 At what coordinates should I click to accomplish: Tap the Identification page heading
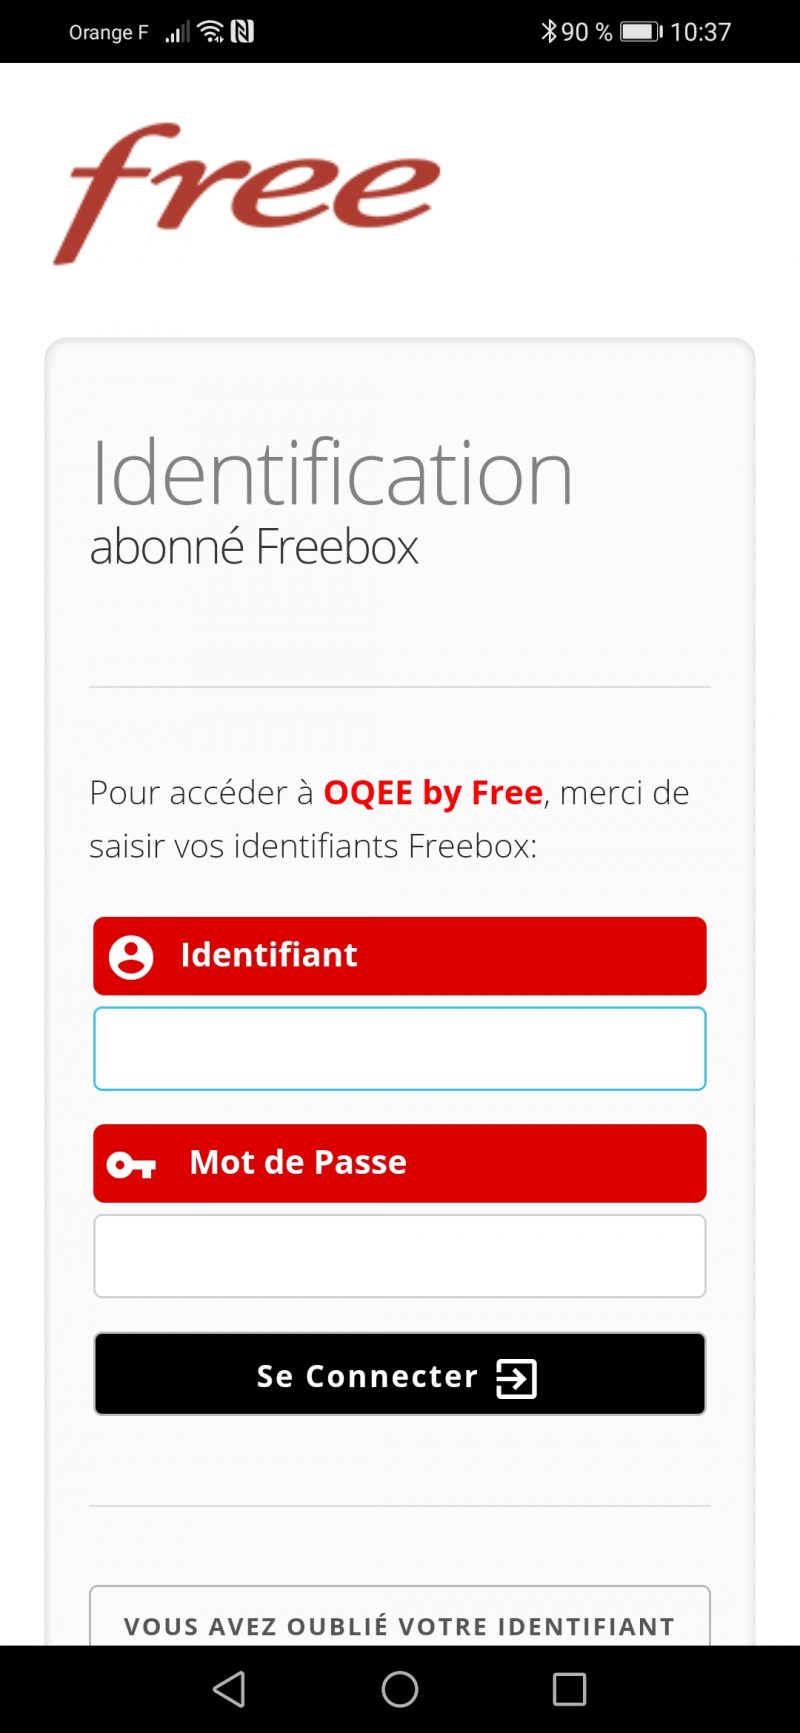331,472
